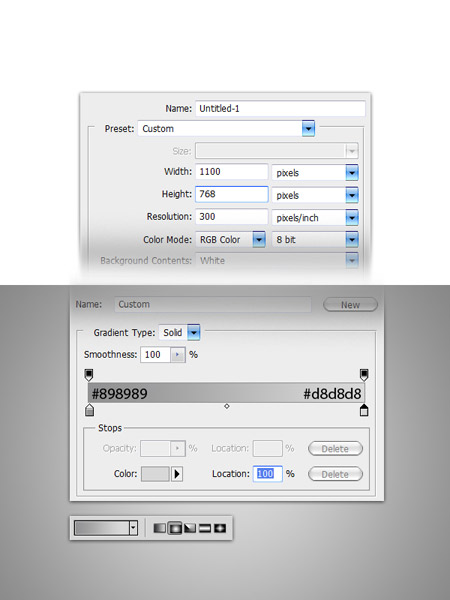
Task: Click the Width field 1100
Action: coord(232,172)
